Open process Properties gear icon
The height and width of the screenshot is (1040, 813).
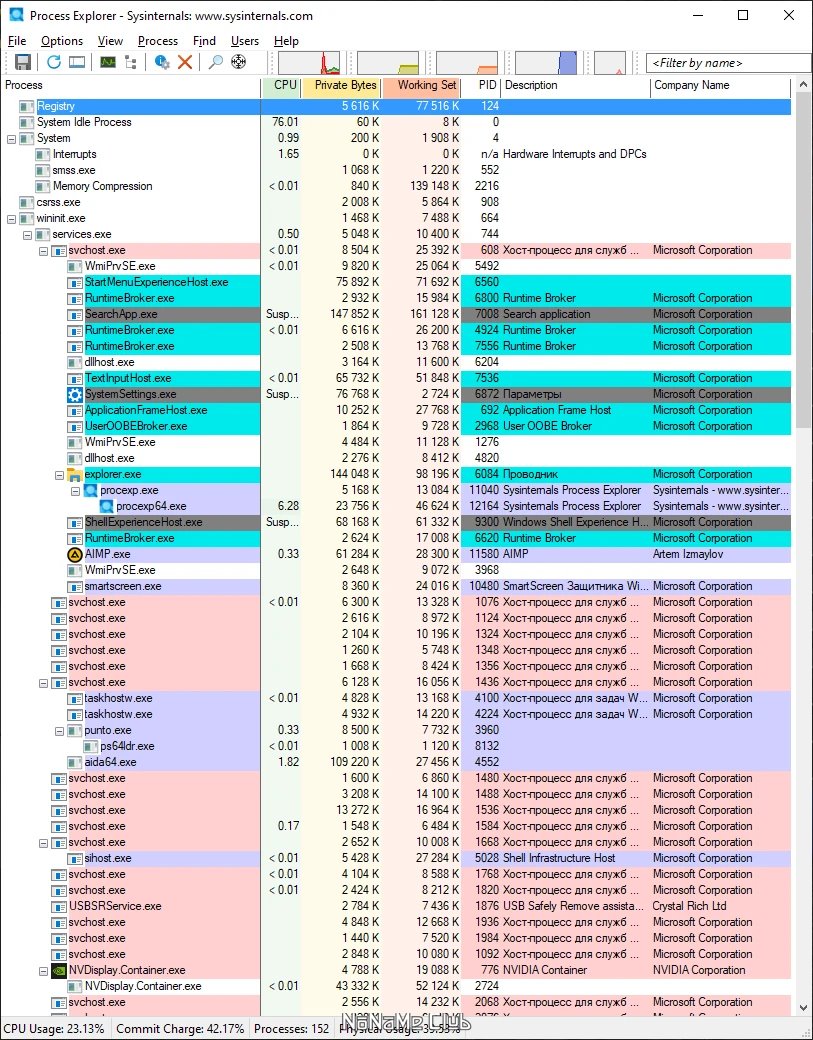(x=162, y=62)
